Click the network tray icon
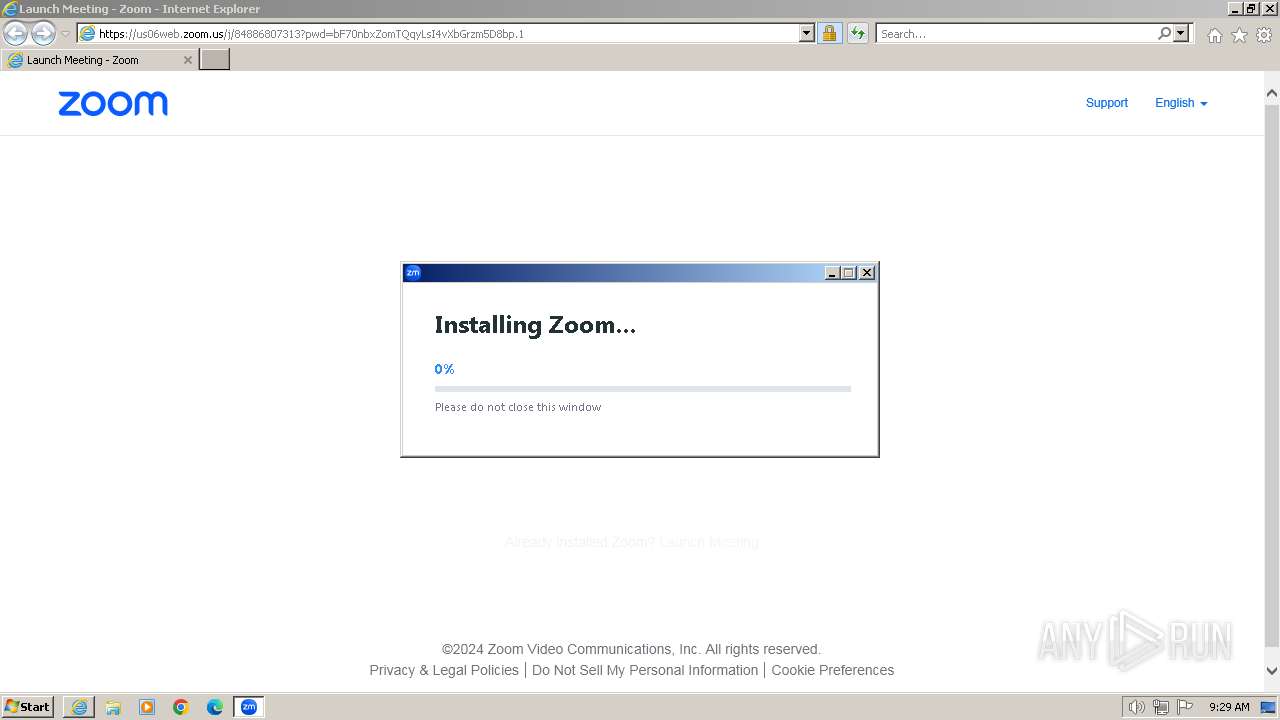This screenshot has width=1280, height=720. [x=1161, y=707]
